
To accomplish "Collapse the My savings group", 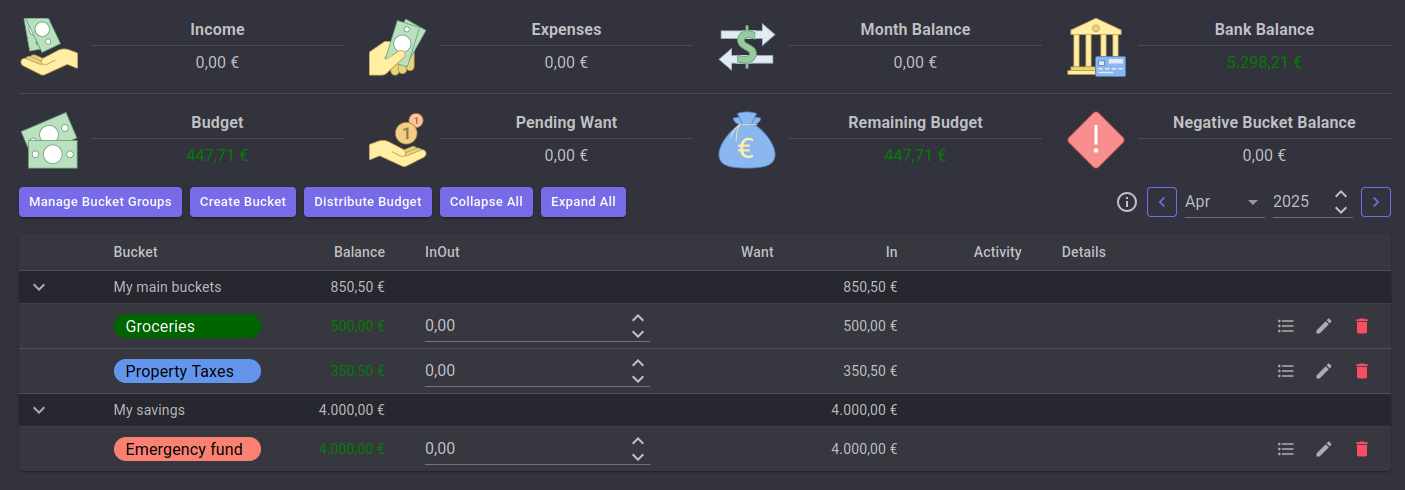I will 39,410.
